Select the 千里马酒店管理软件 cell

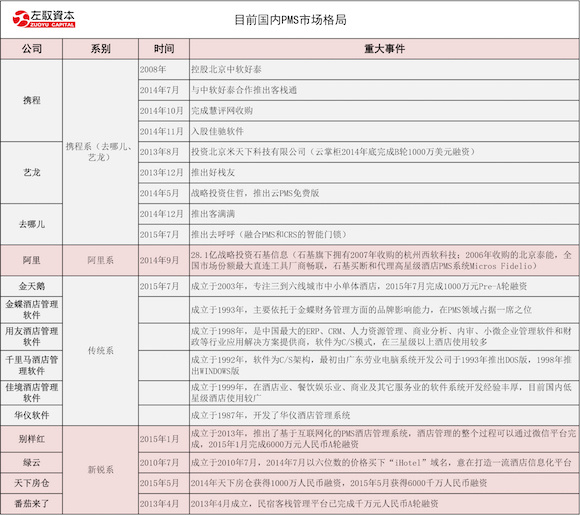tap(31, 365)
